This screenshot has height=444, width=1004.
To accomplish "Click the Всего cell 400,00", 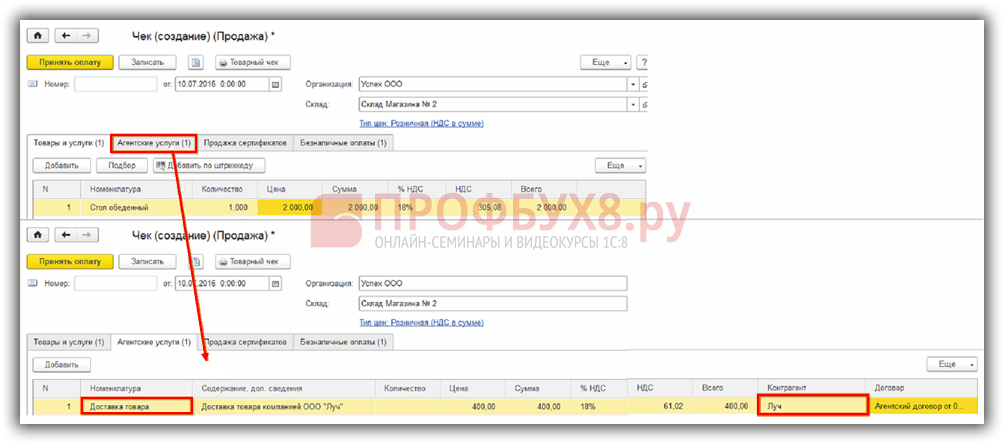I will click(x=725, y=406).
